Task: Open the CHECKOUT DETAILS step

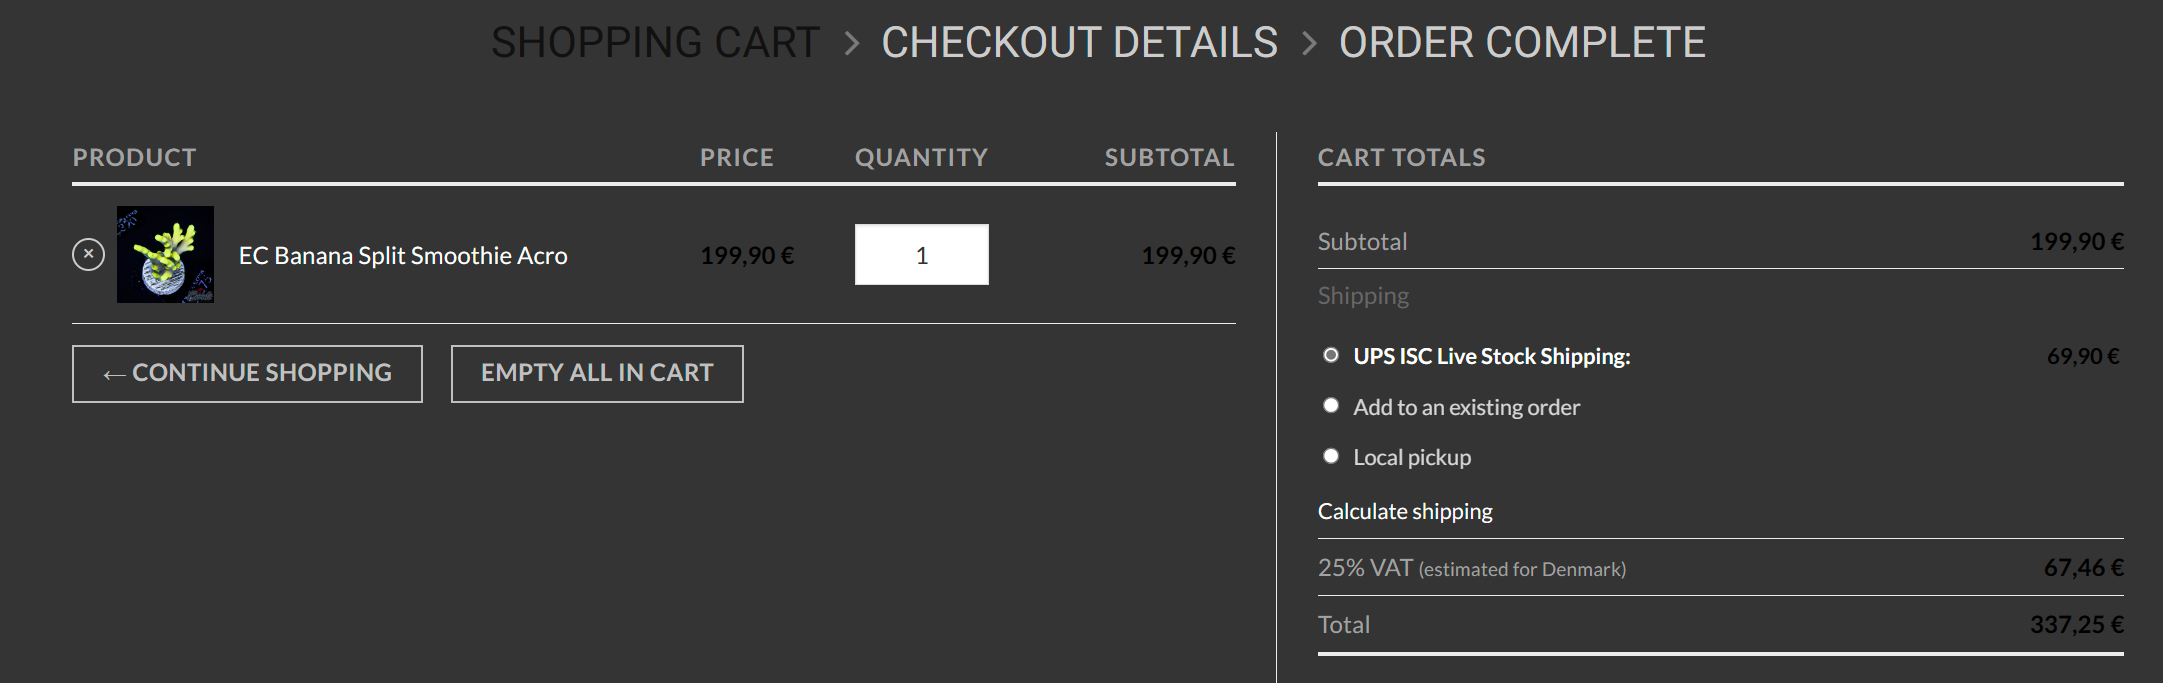Action: point(1079,43)
